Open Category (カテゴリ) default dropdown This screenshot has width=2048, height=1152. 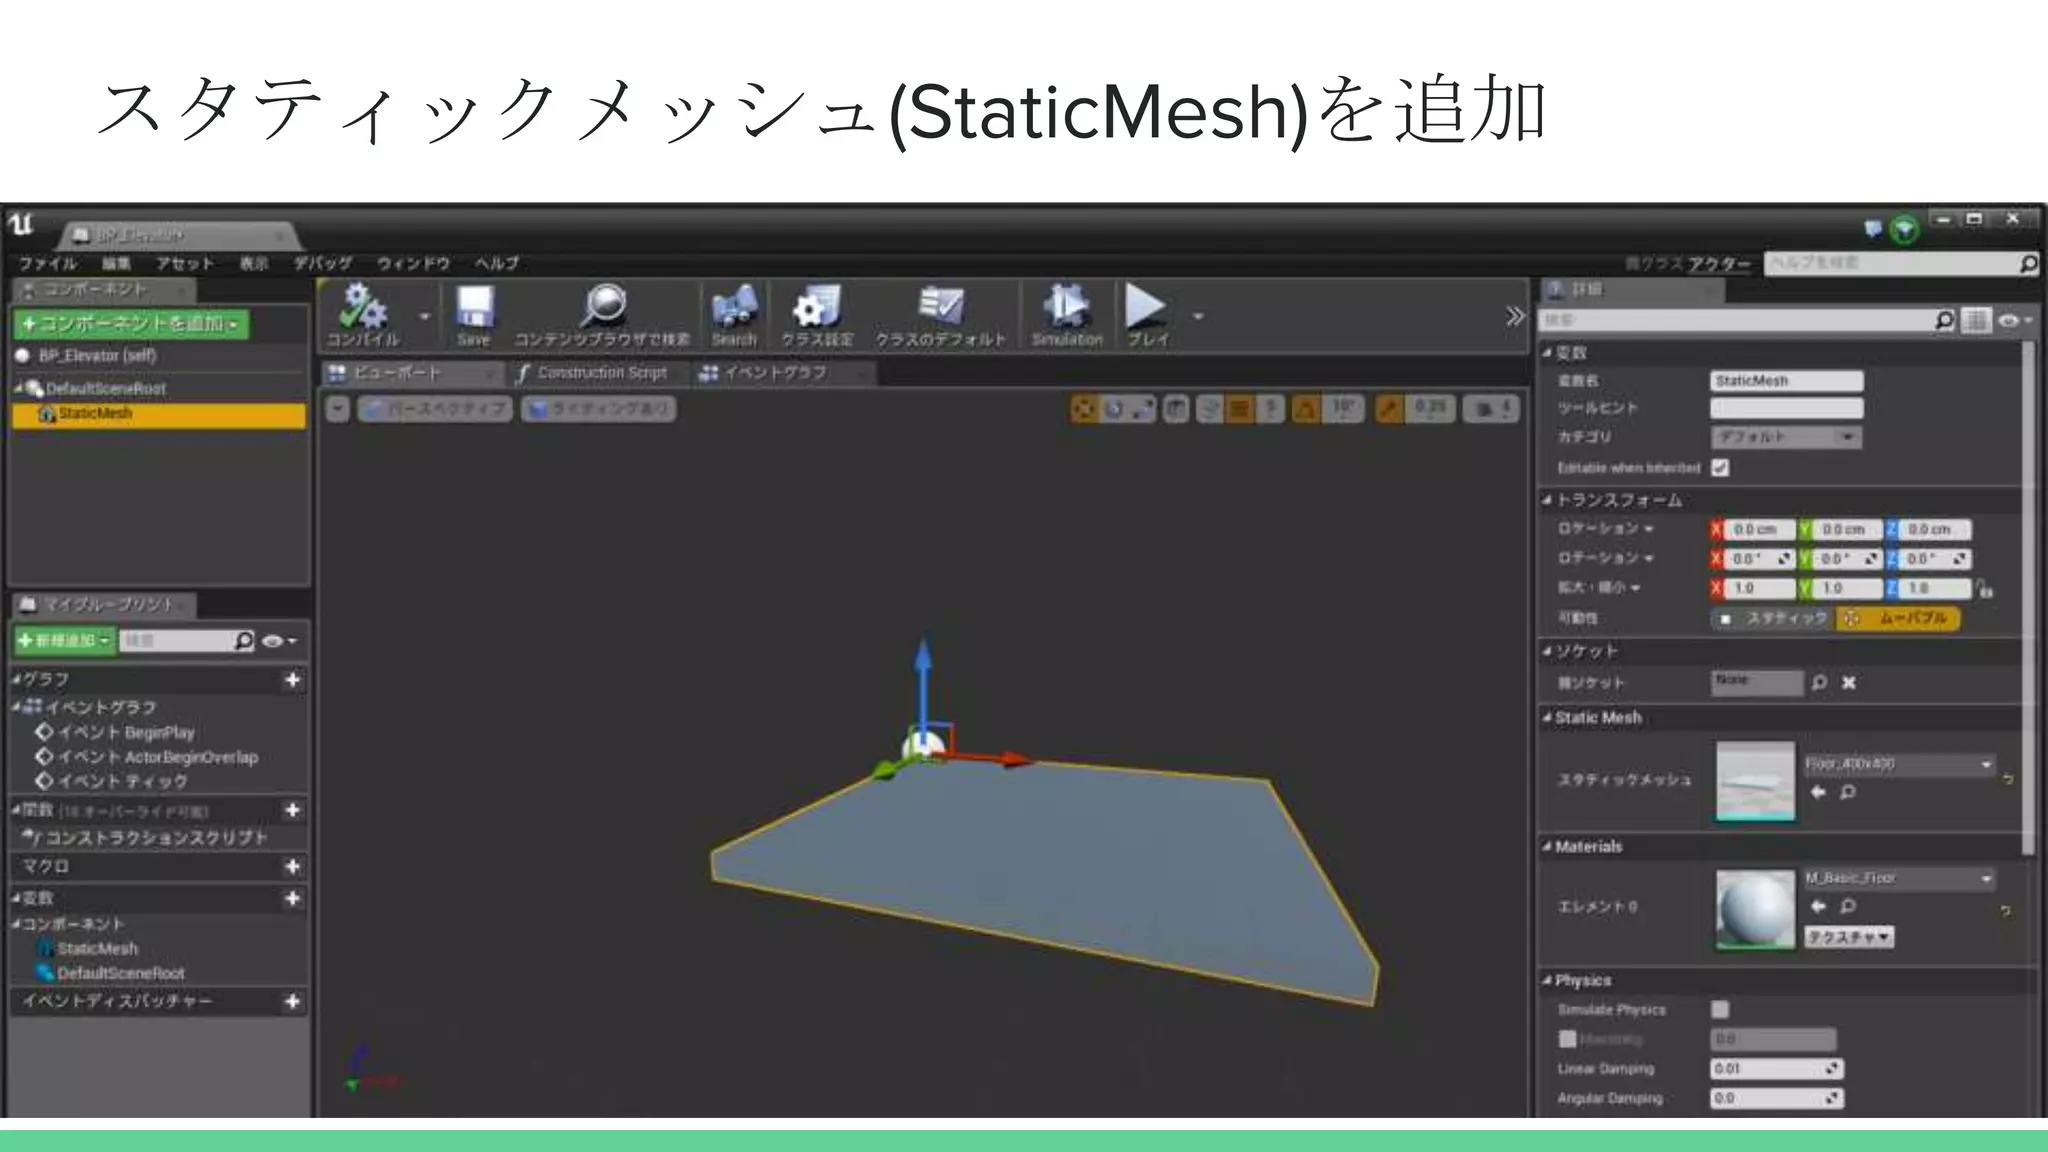[1786, 437]
